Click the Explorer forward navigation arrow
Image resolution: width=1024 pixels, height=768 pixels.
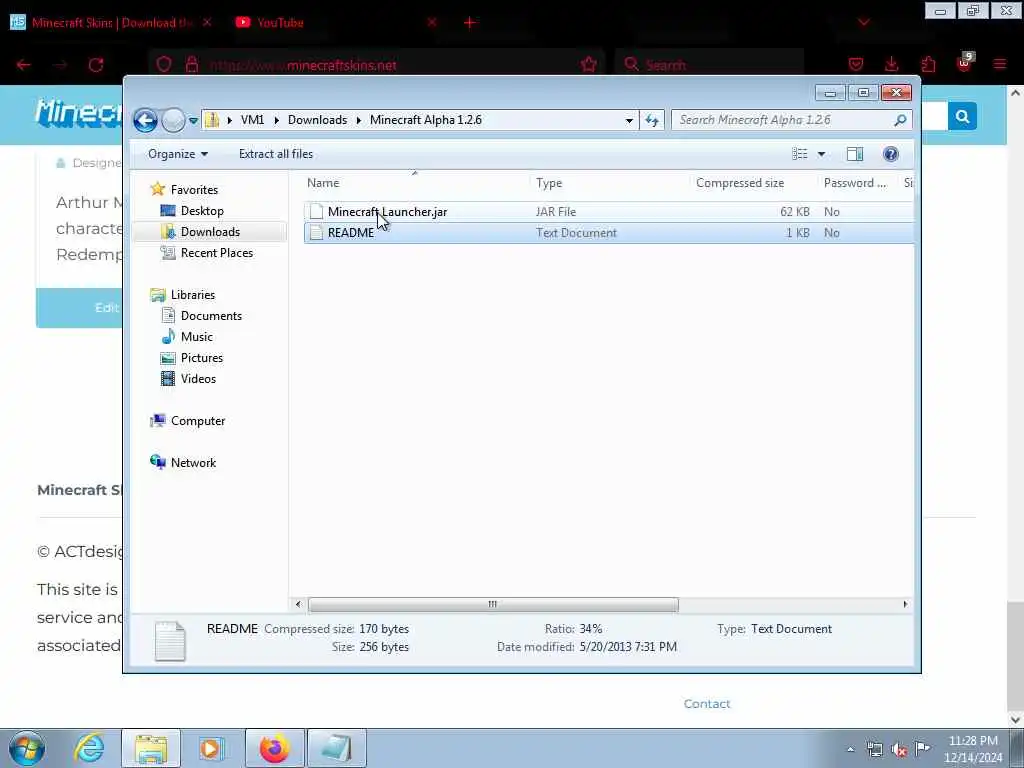[x=173, y=120]
